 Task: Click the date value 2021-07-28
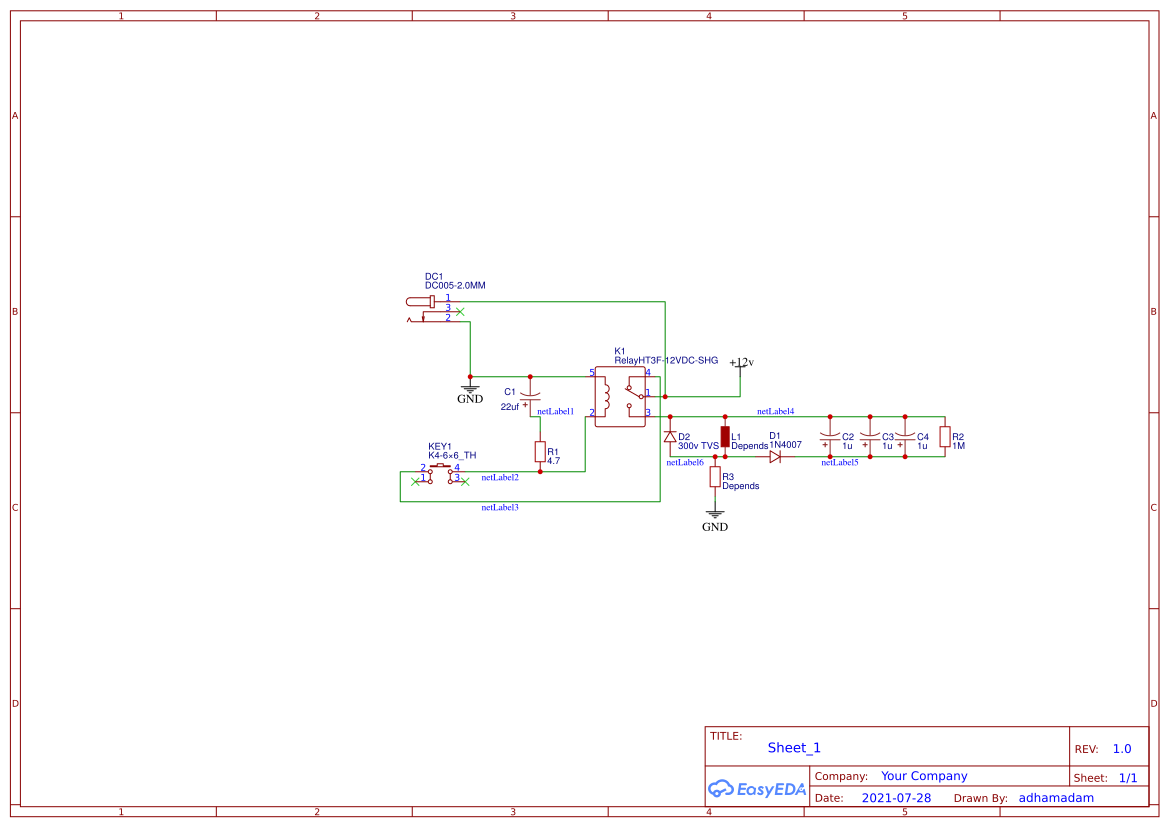pos(896,797)
